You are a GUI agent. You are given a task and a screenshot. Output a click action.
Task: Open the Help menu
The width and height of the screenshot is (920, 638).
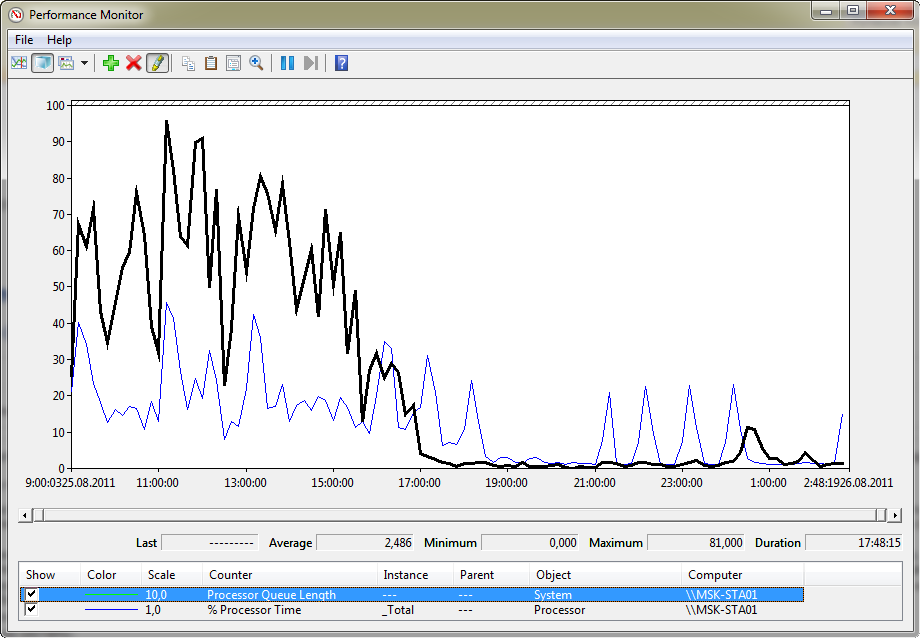coord(59,40)
